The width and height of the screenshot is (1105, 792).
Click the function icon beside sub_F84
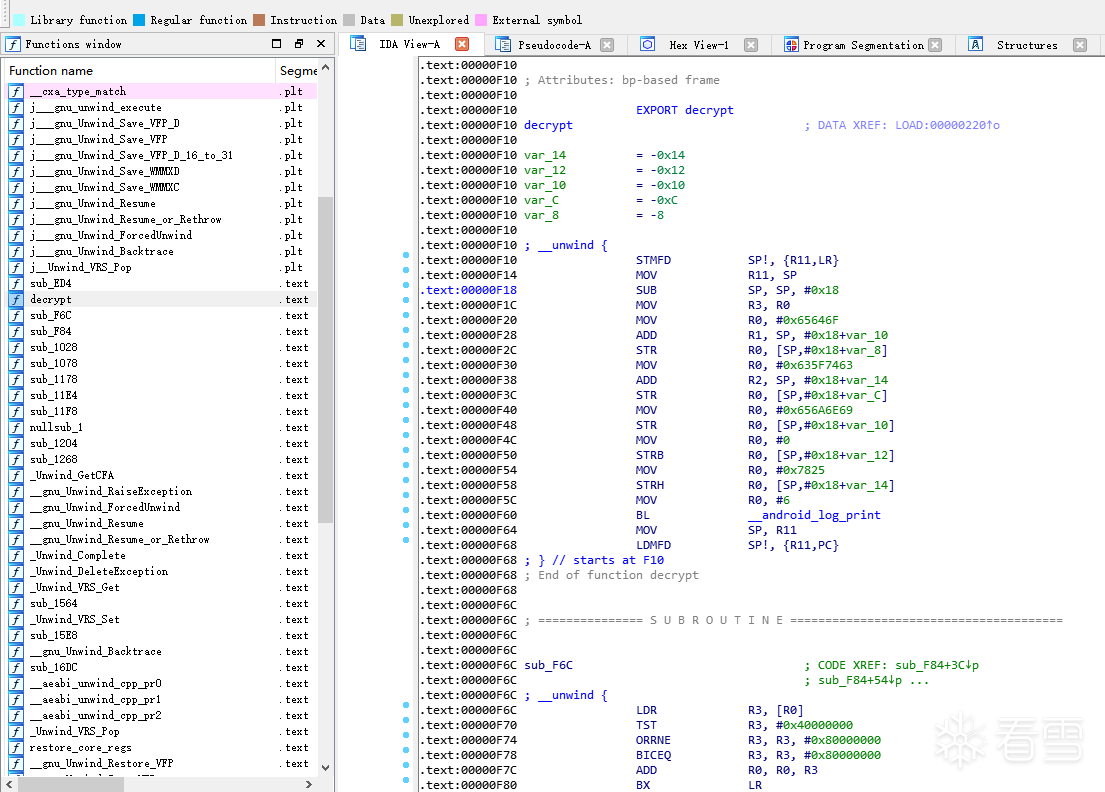(16, 331)
